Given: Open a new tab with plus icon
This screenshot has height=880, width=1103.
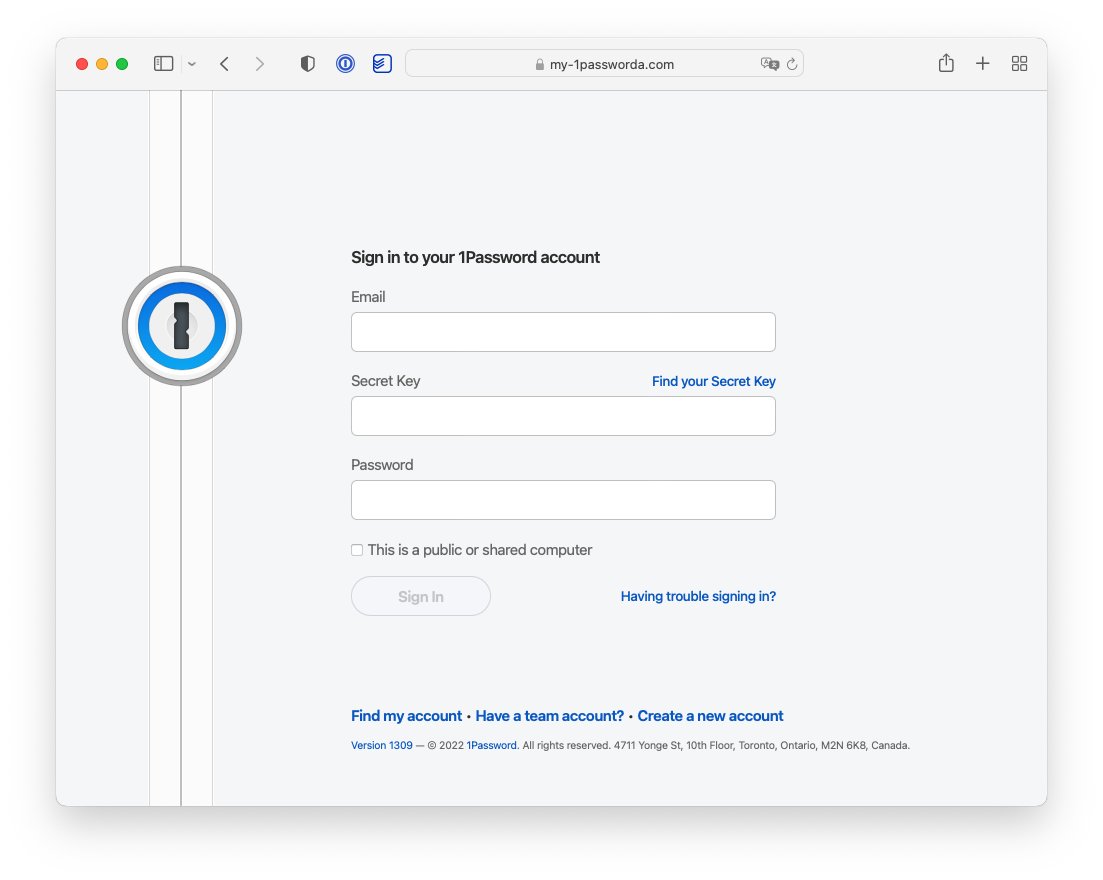Looking at the screenshot, I should tap(983, 64).
